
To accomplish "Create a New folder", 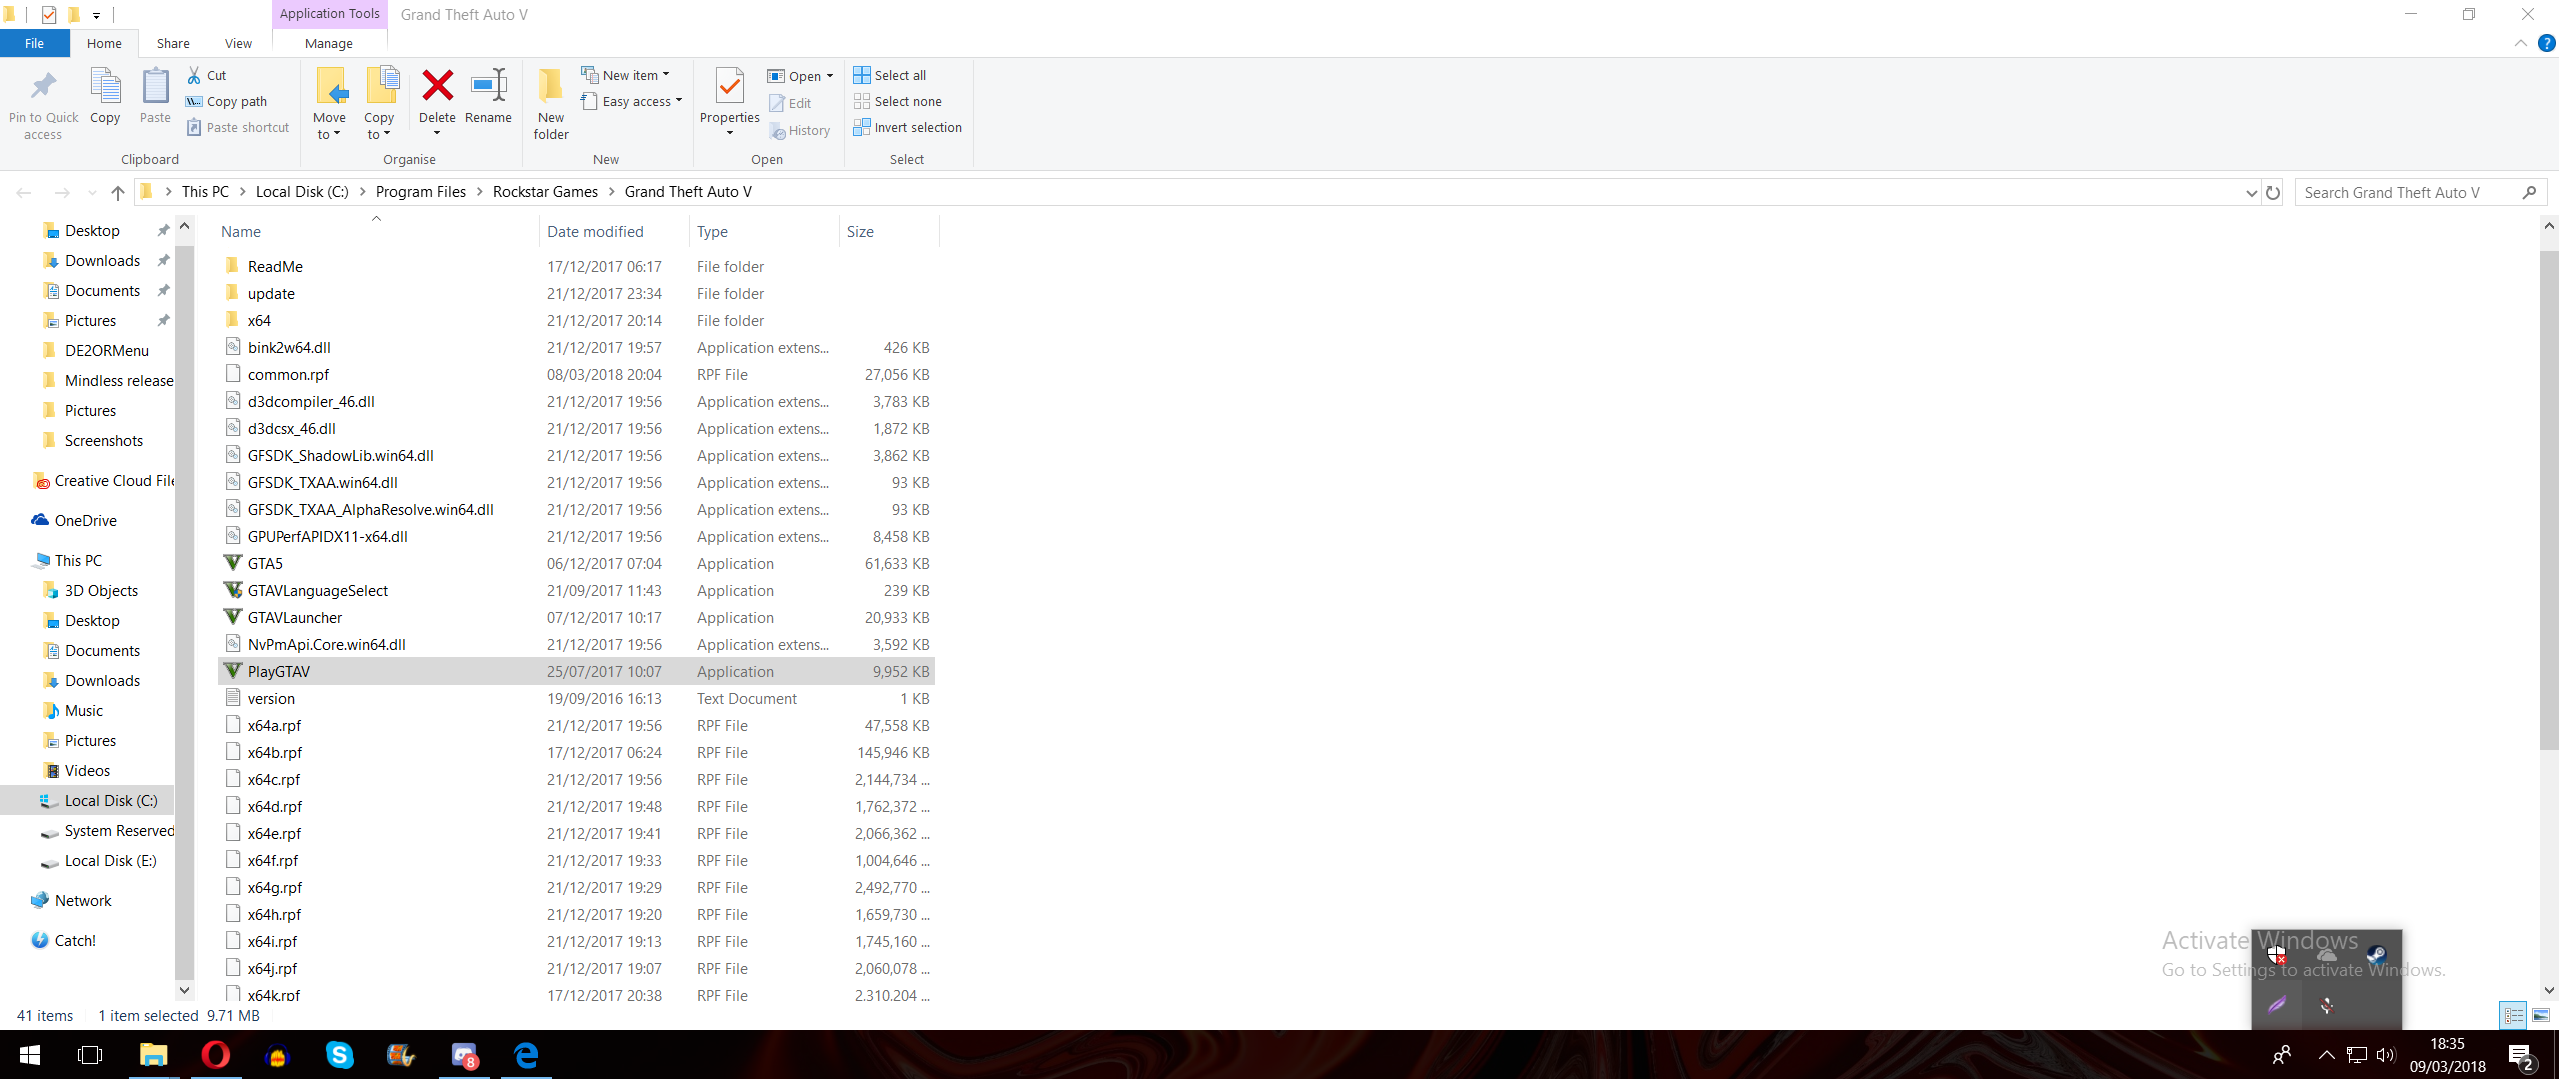I will [x=551, y=104].
